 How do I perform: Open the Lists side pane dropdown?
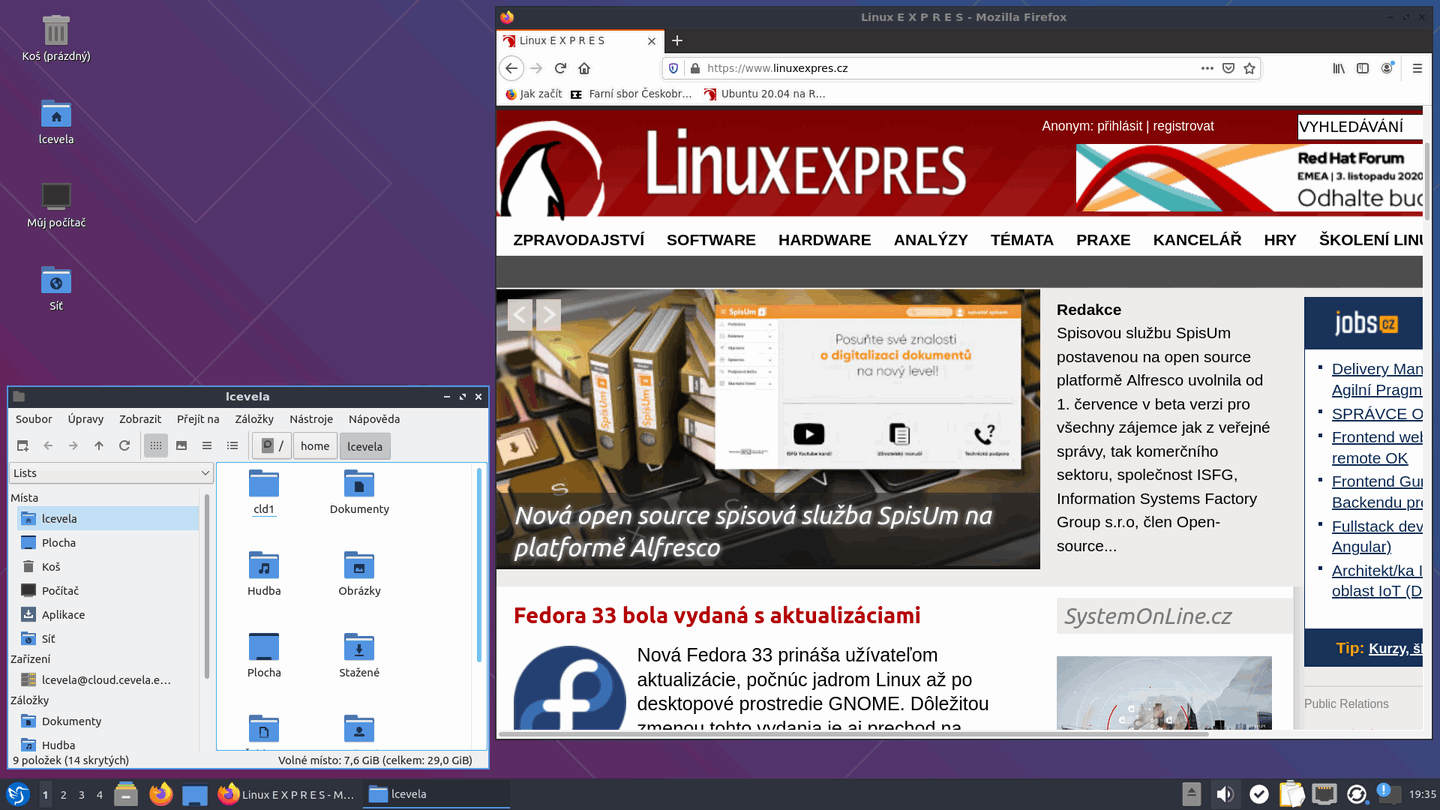111,473
